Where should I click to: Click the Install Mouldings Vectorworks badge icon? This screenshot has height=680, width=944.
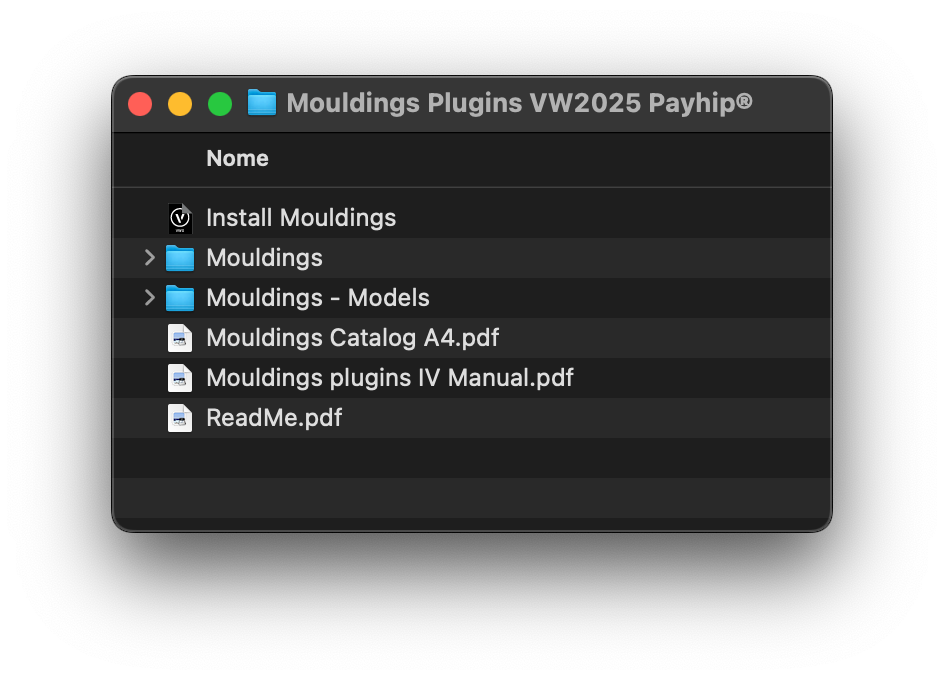(x=180, y=217)
